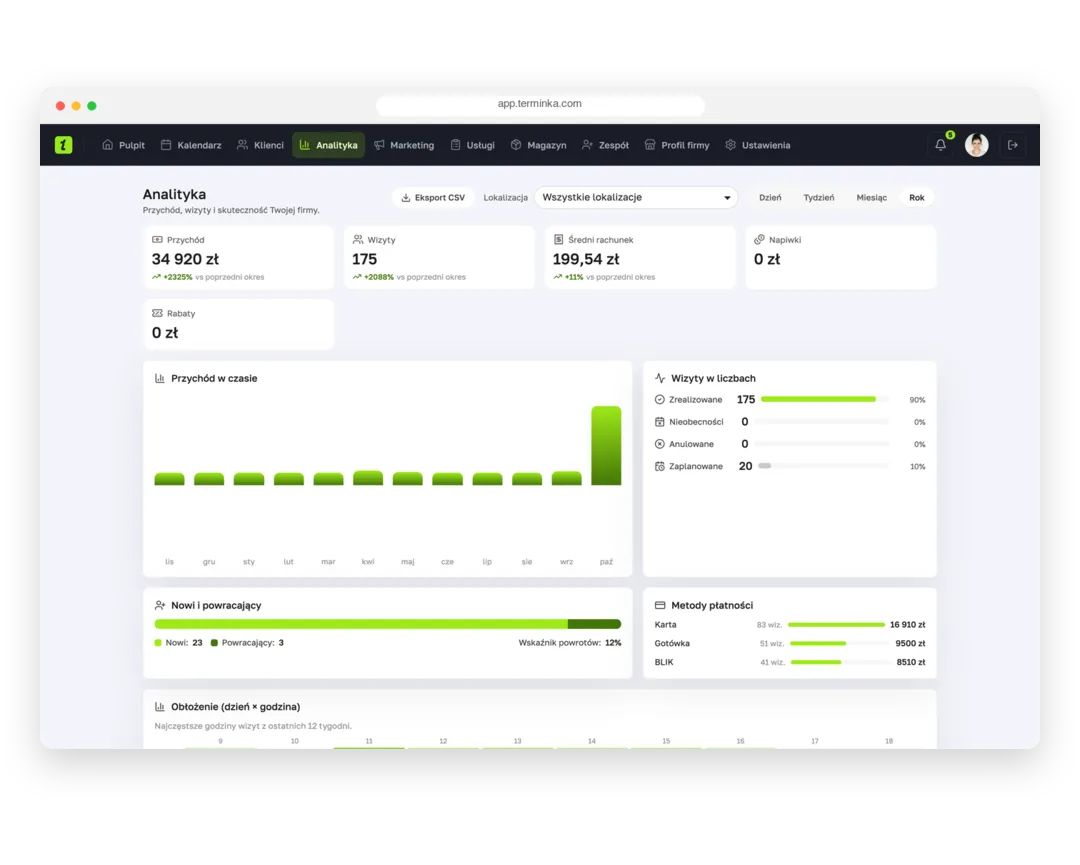Click the Wskaźnik powrotów 12% text

pos(570,643)
